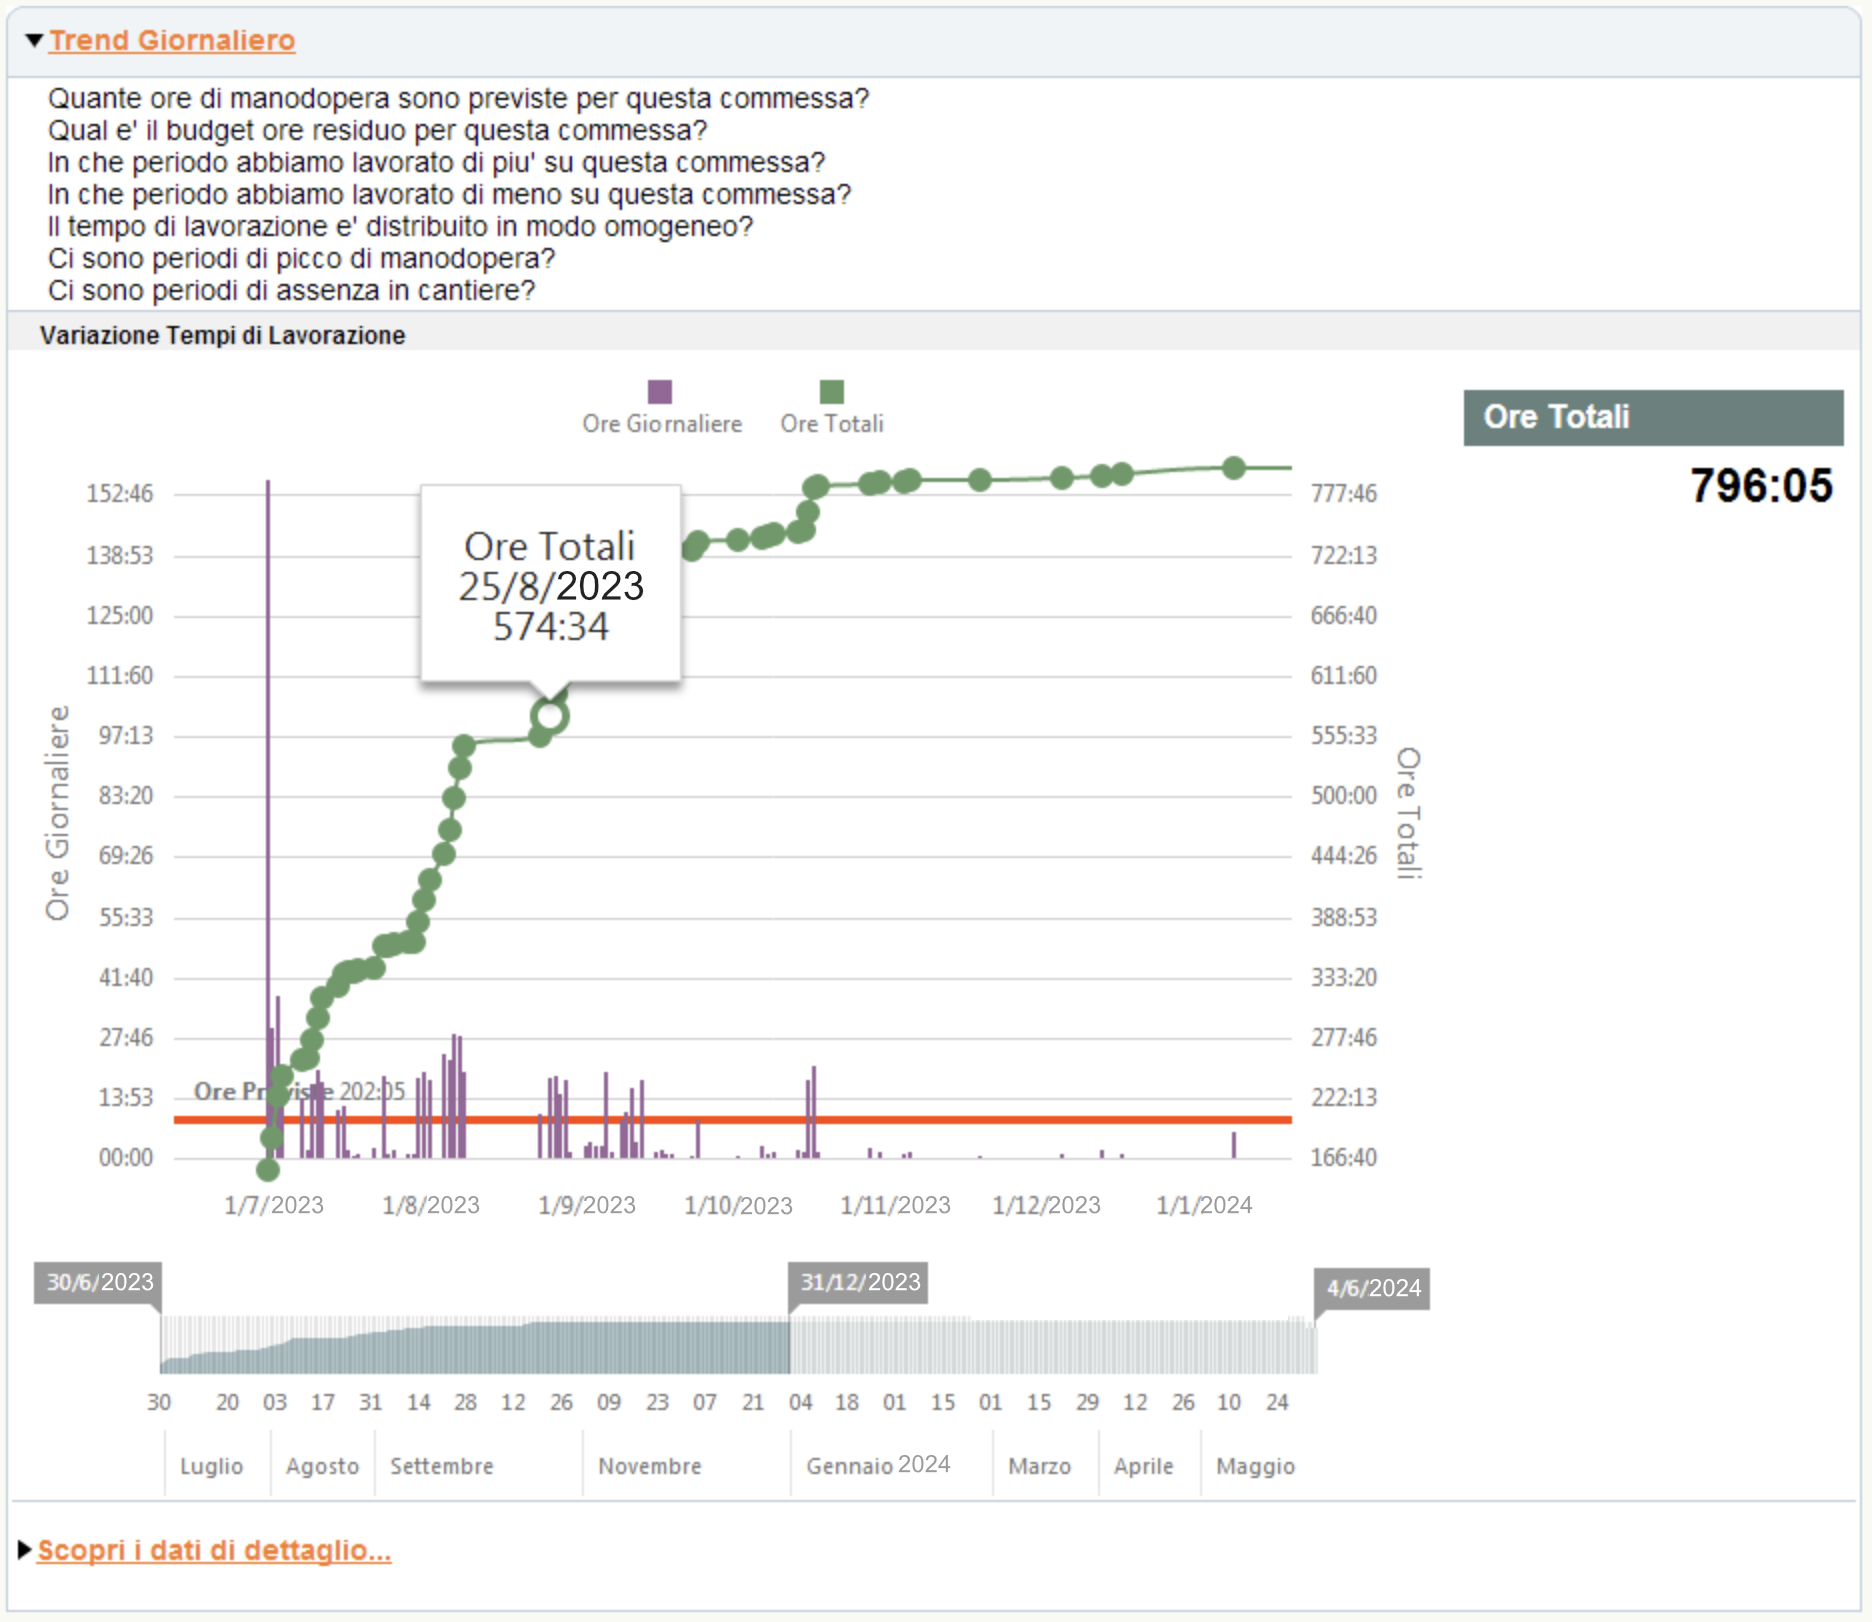Click the question 'lavorato di meno'
This screenshot has width=1872, height=1622.
[449, 194]
